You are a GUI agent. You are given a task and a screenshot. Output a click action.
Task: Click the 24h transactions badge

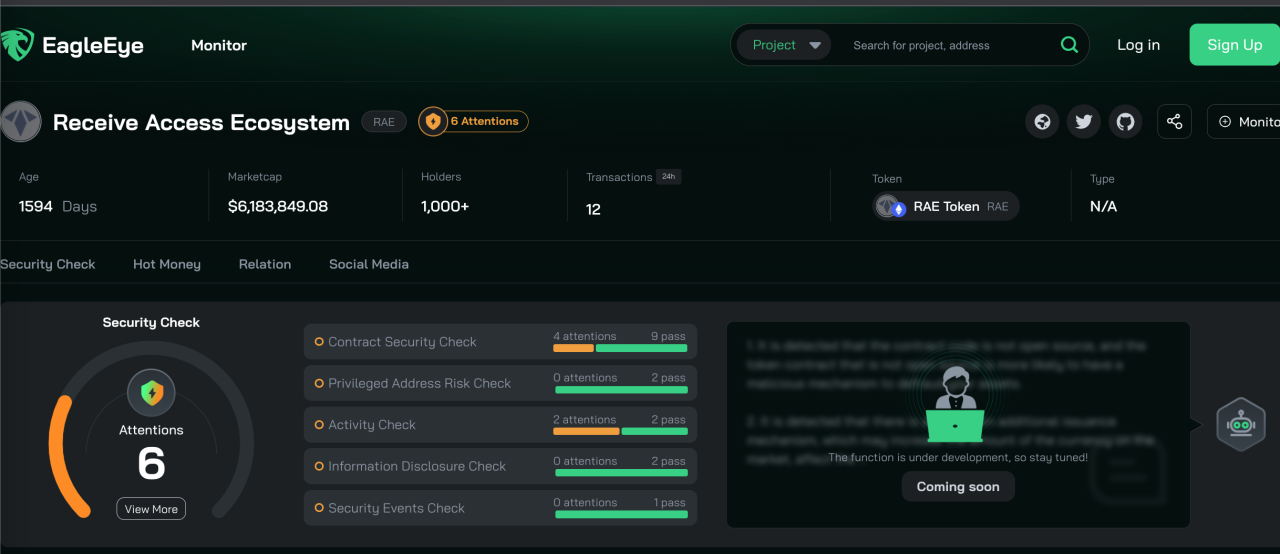coord(668,177)
